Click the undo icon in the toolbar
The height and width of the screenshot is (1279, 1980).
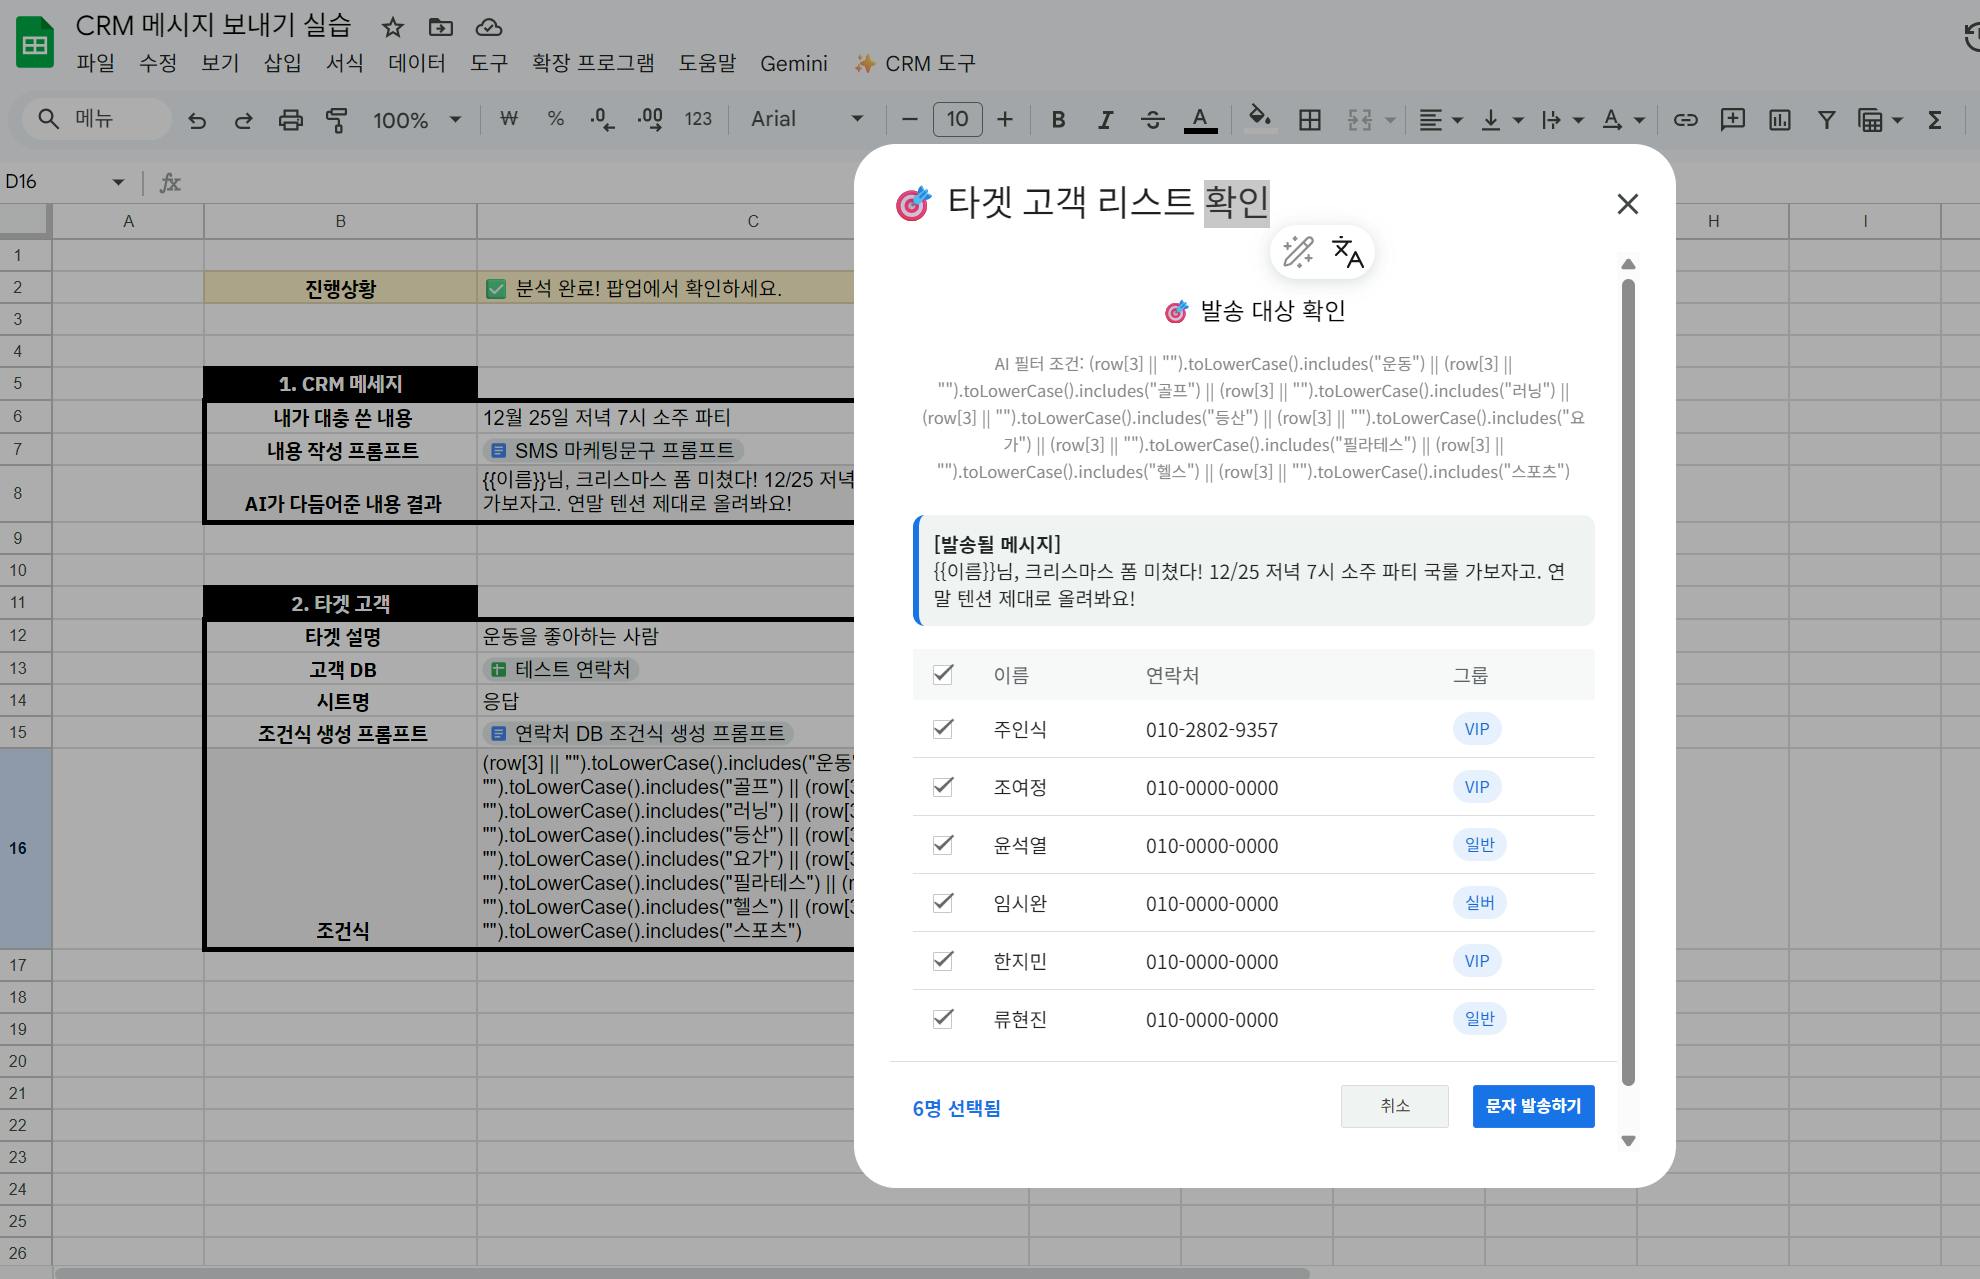(x=197, y=119)
